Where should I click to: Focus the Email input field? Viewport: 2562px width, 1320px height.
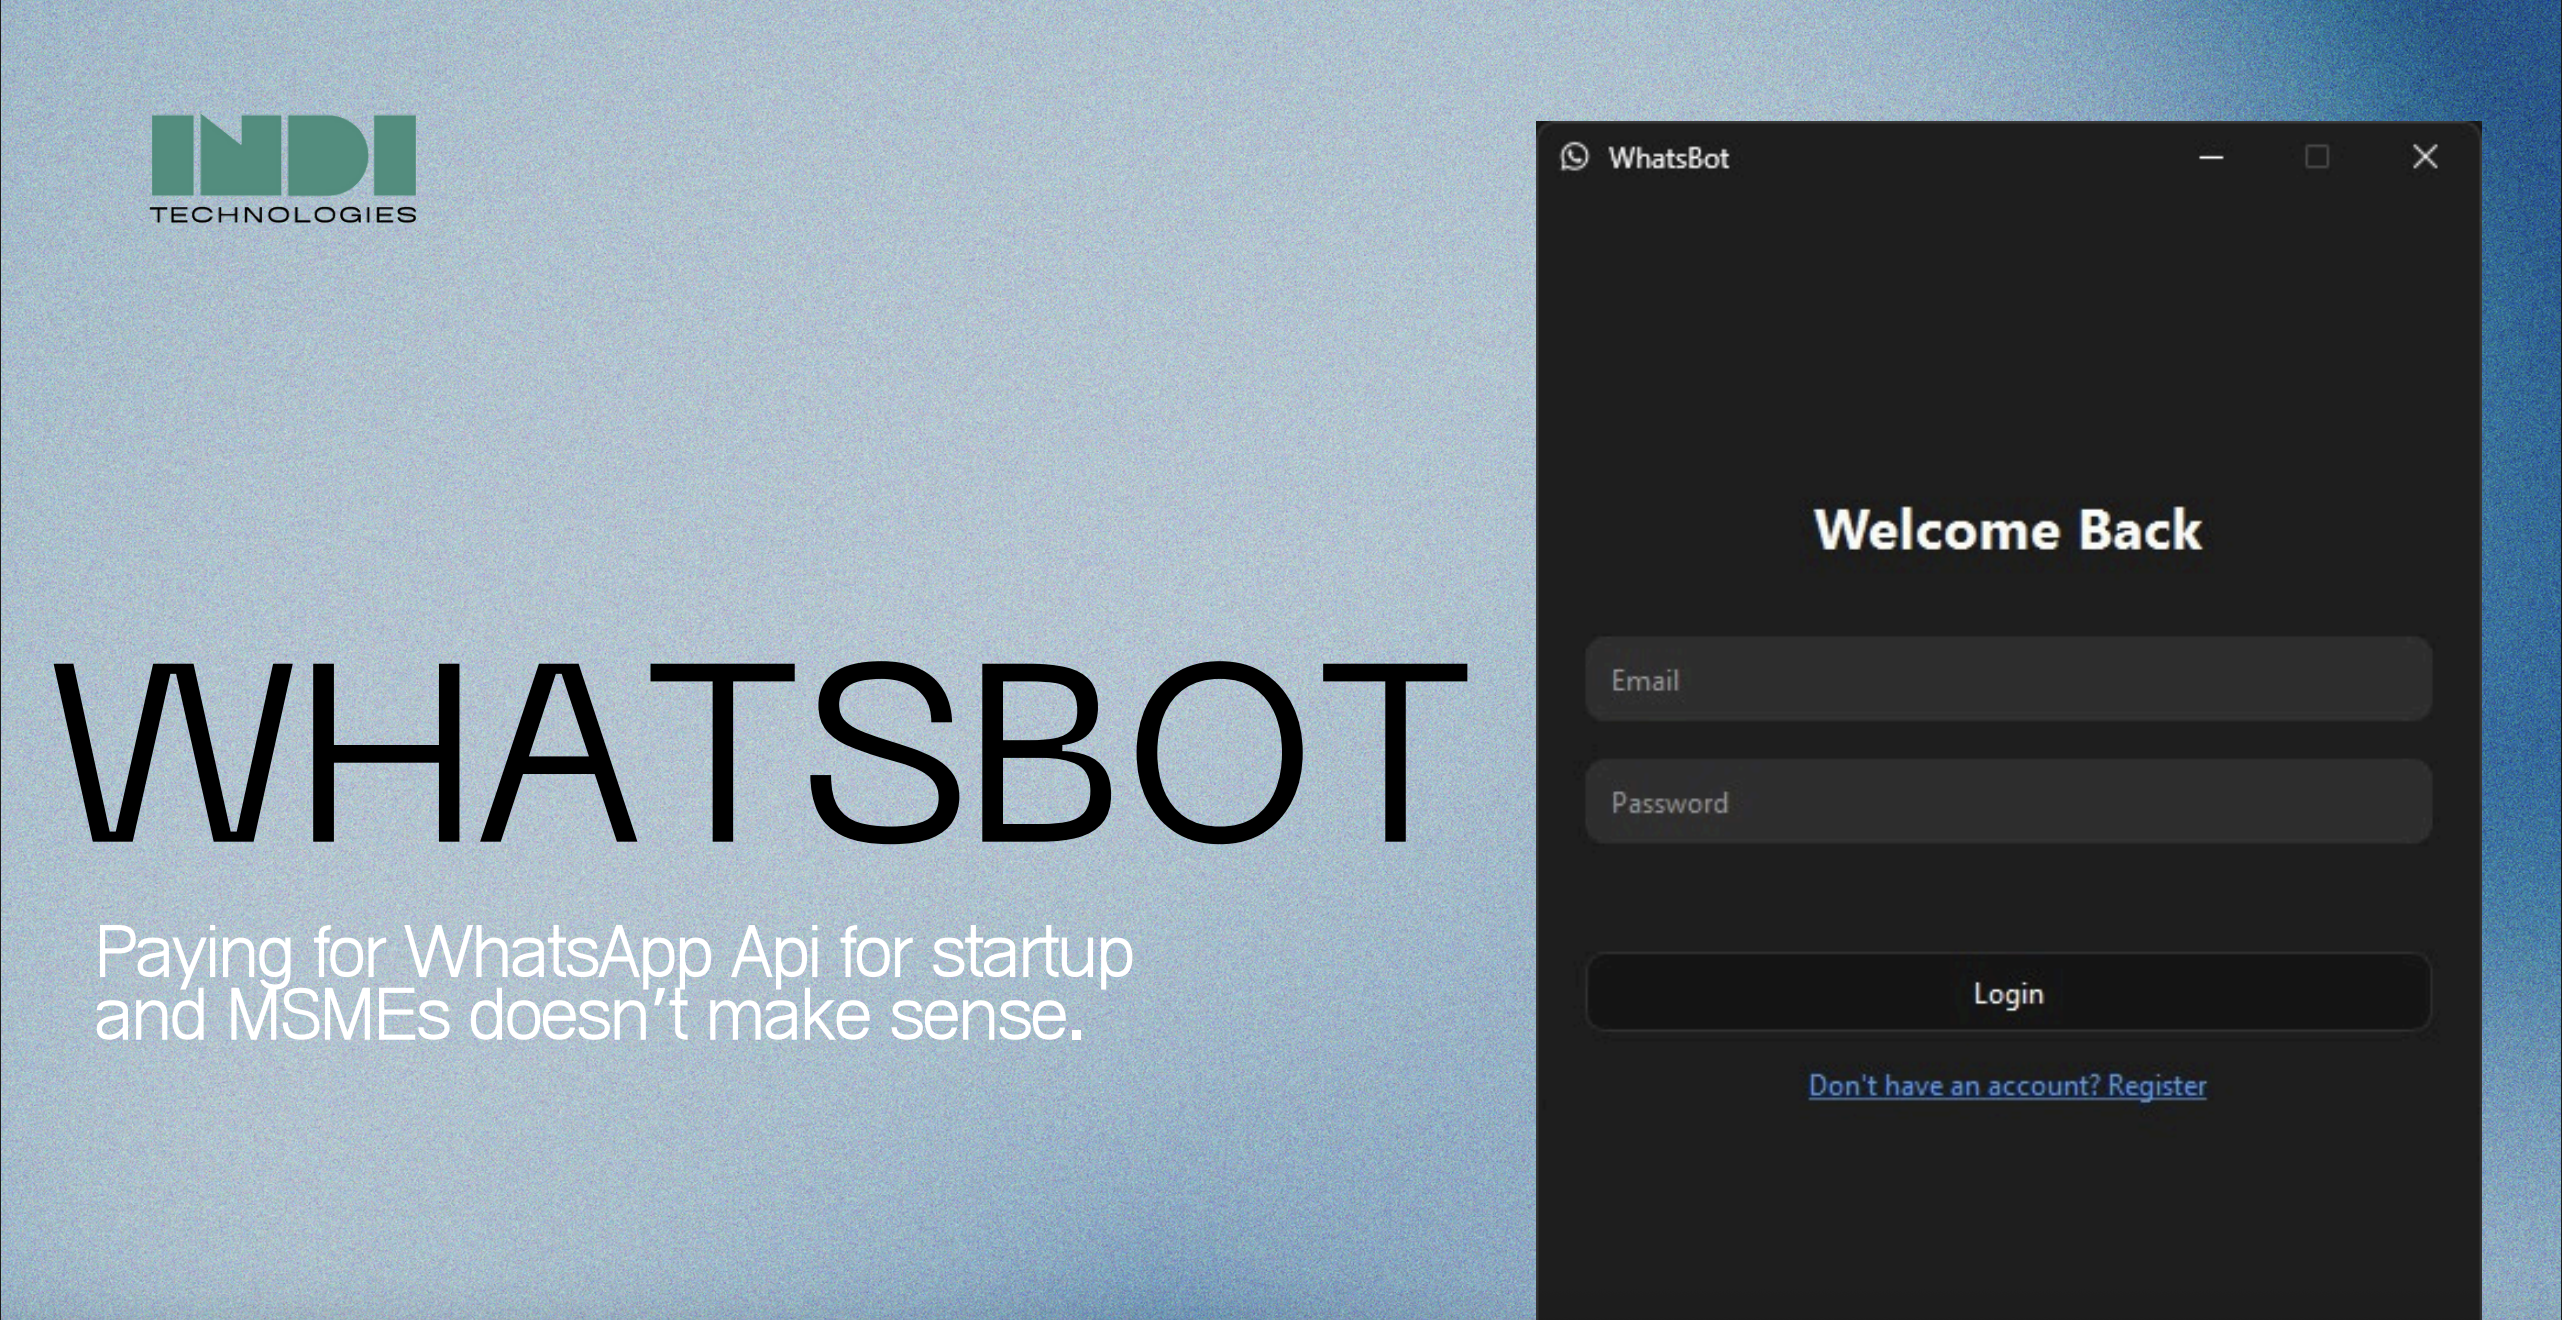(2008, 679)
